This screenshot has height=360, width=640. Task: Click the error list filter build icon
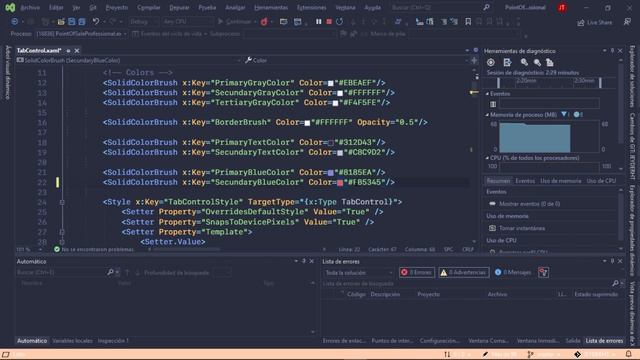coord(543,272)
